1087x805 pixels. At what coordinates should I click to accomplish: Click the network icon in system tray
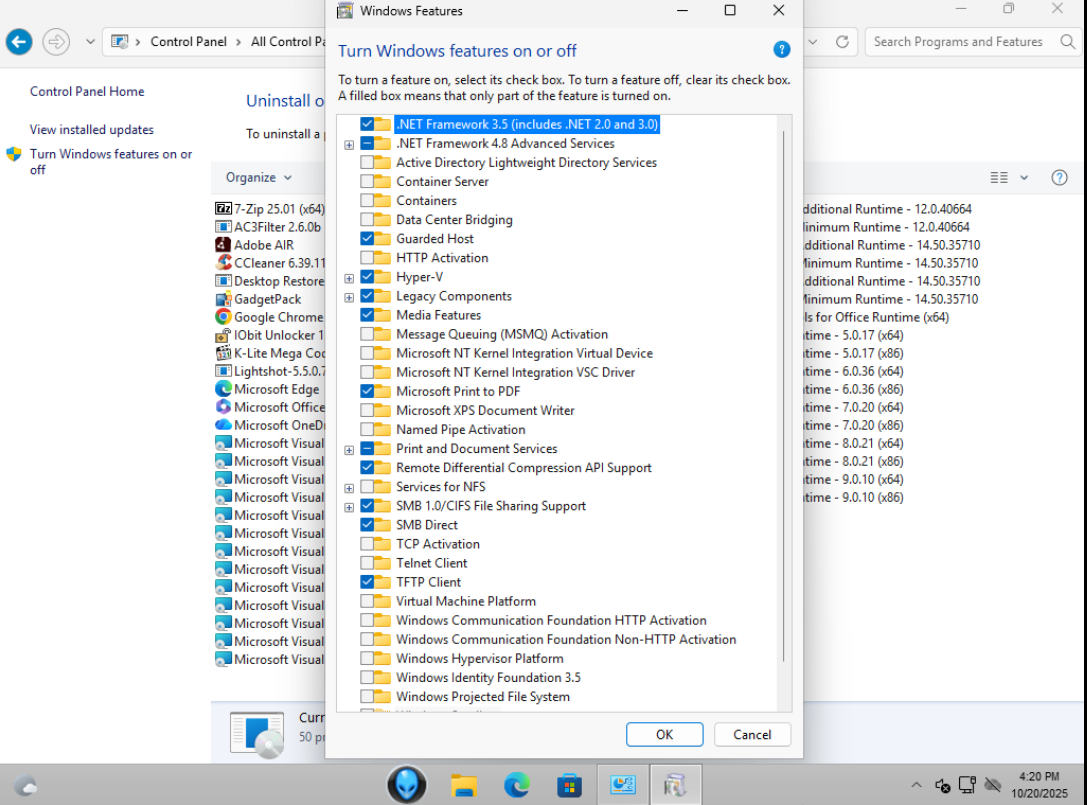(967, 785)
